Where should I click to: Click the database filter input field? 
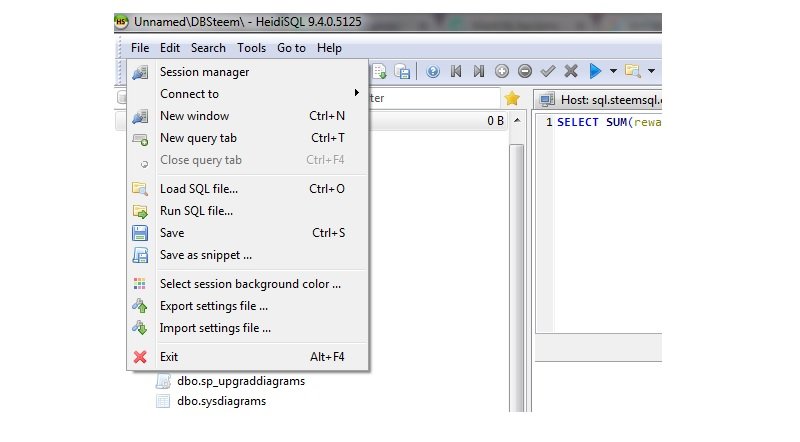[434, 98]
